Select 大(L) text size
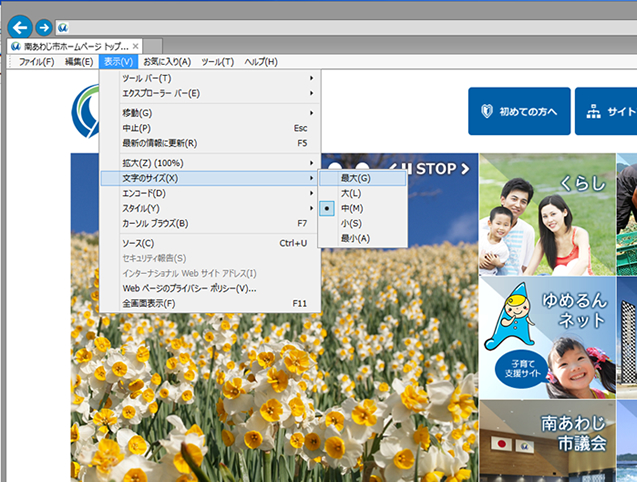This screenshot has width=637, height=482. [363, 193]
